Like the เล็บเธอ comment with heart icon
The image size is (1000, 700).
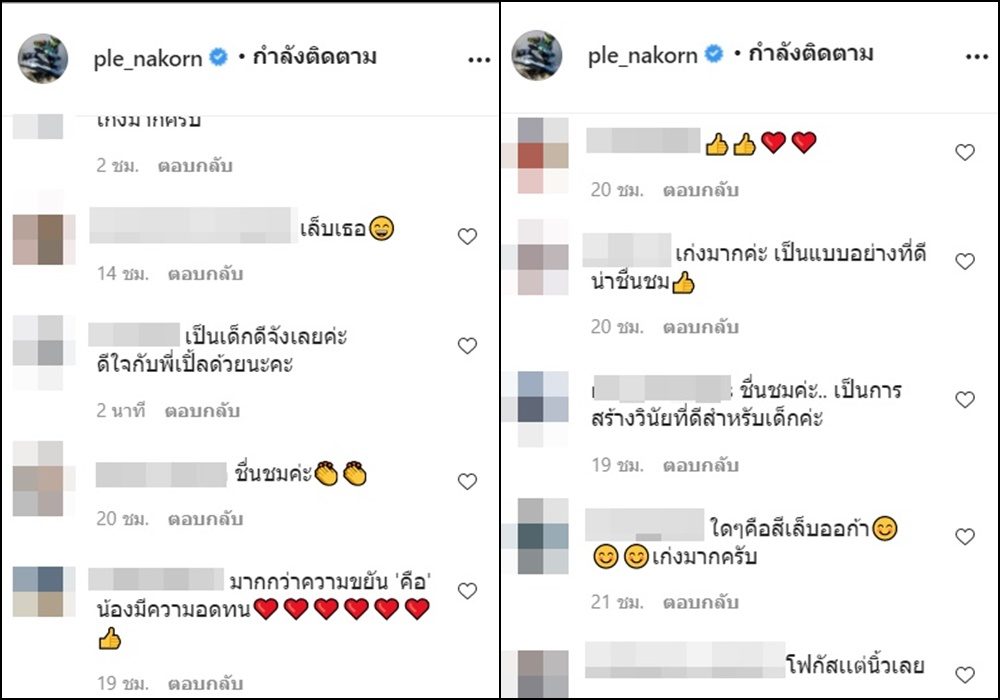[467, 237]
